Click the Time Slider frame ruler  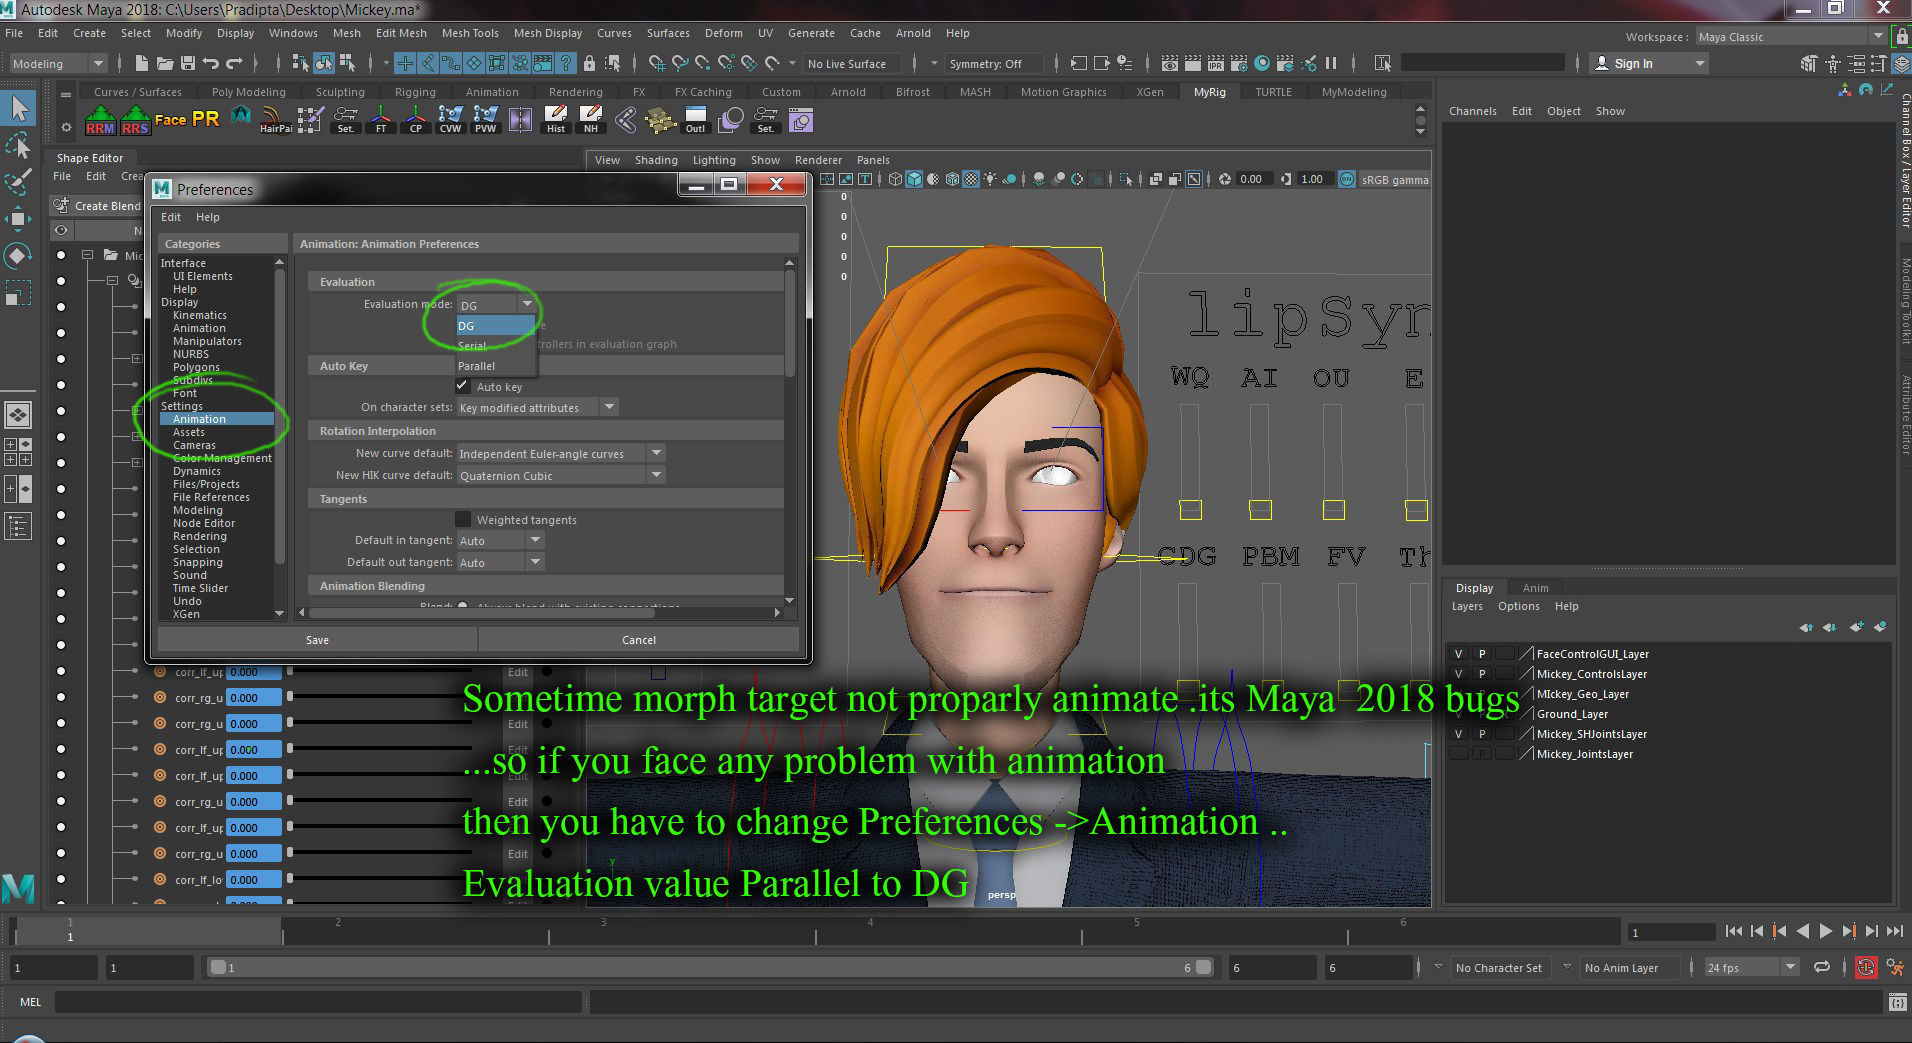(815, 931)
